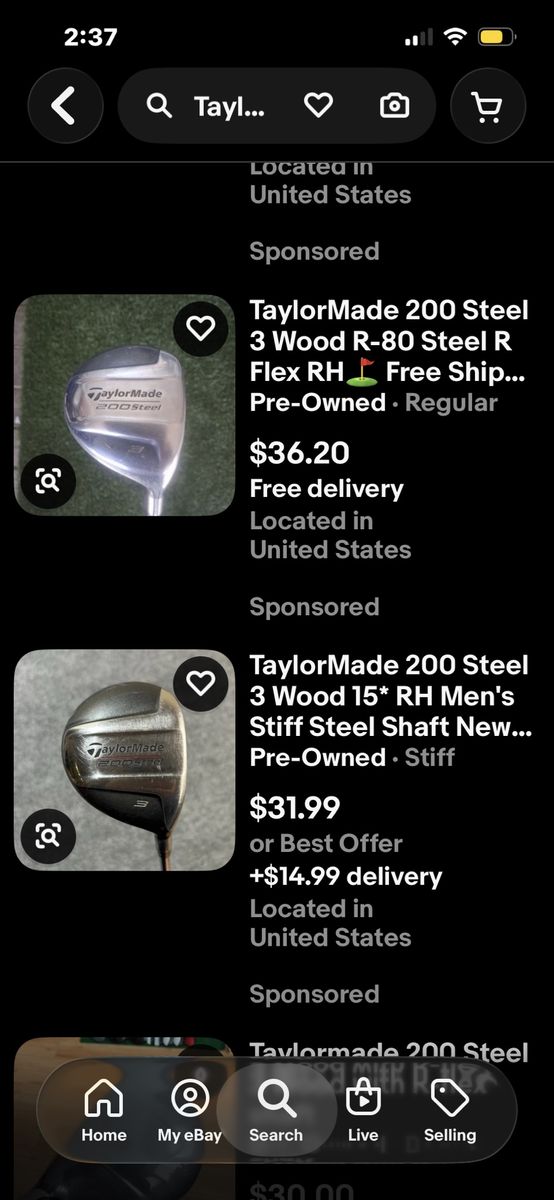Open the $36.20 price listing
This screenshot has height=1200, width=554.
(x=299, y=453)
